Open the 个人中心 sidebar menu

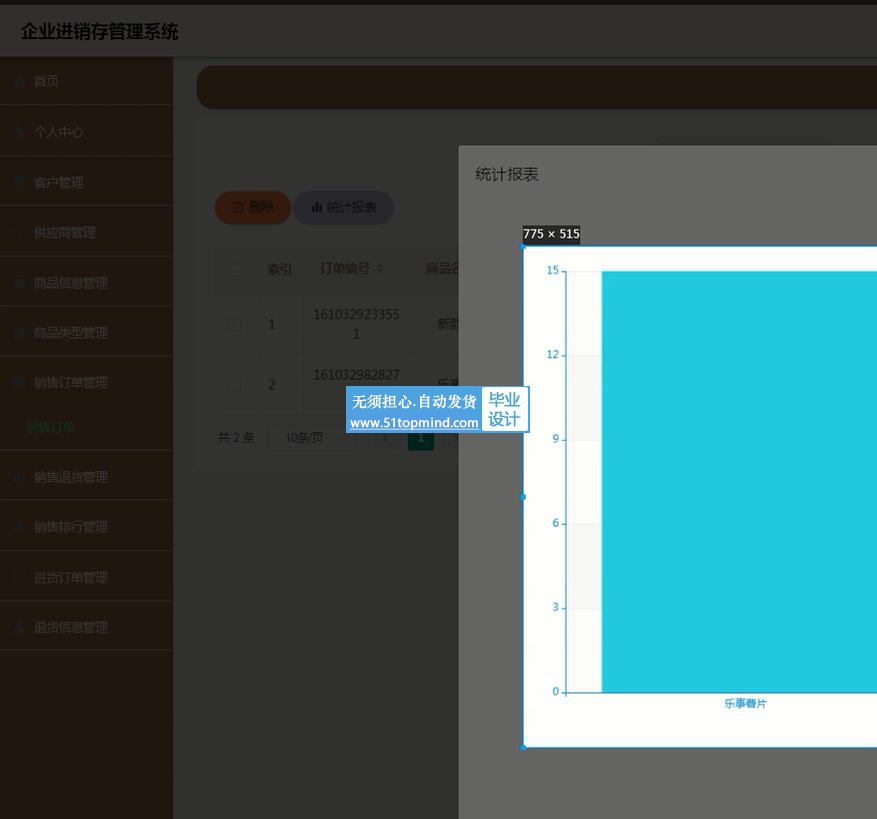[x=86, y=132]
